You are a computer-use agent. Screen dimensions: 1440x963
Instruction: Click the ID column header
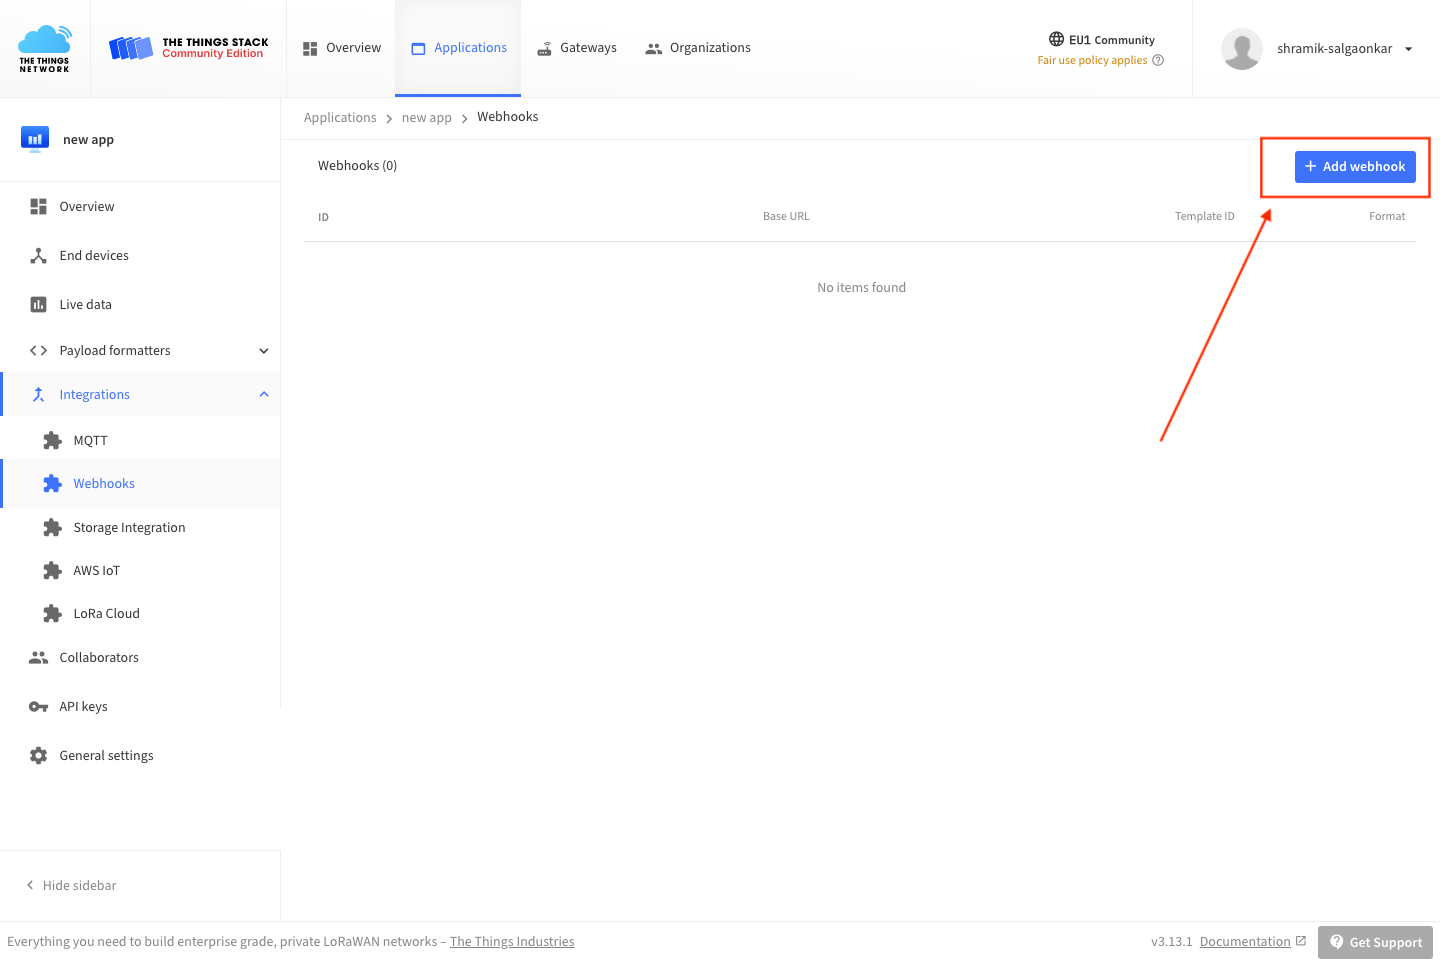pyautogui.click(x=323, y=217)
